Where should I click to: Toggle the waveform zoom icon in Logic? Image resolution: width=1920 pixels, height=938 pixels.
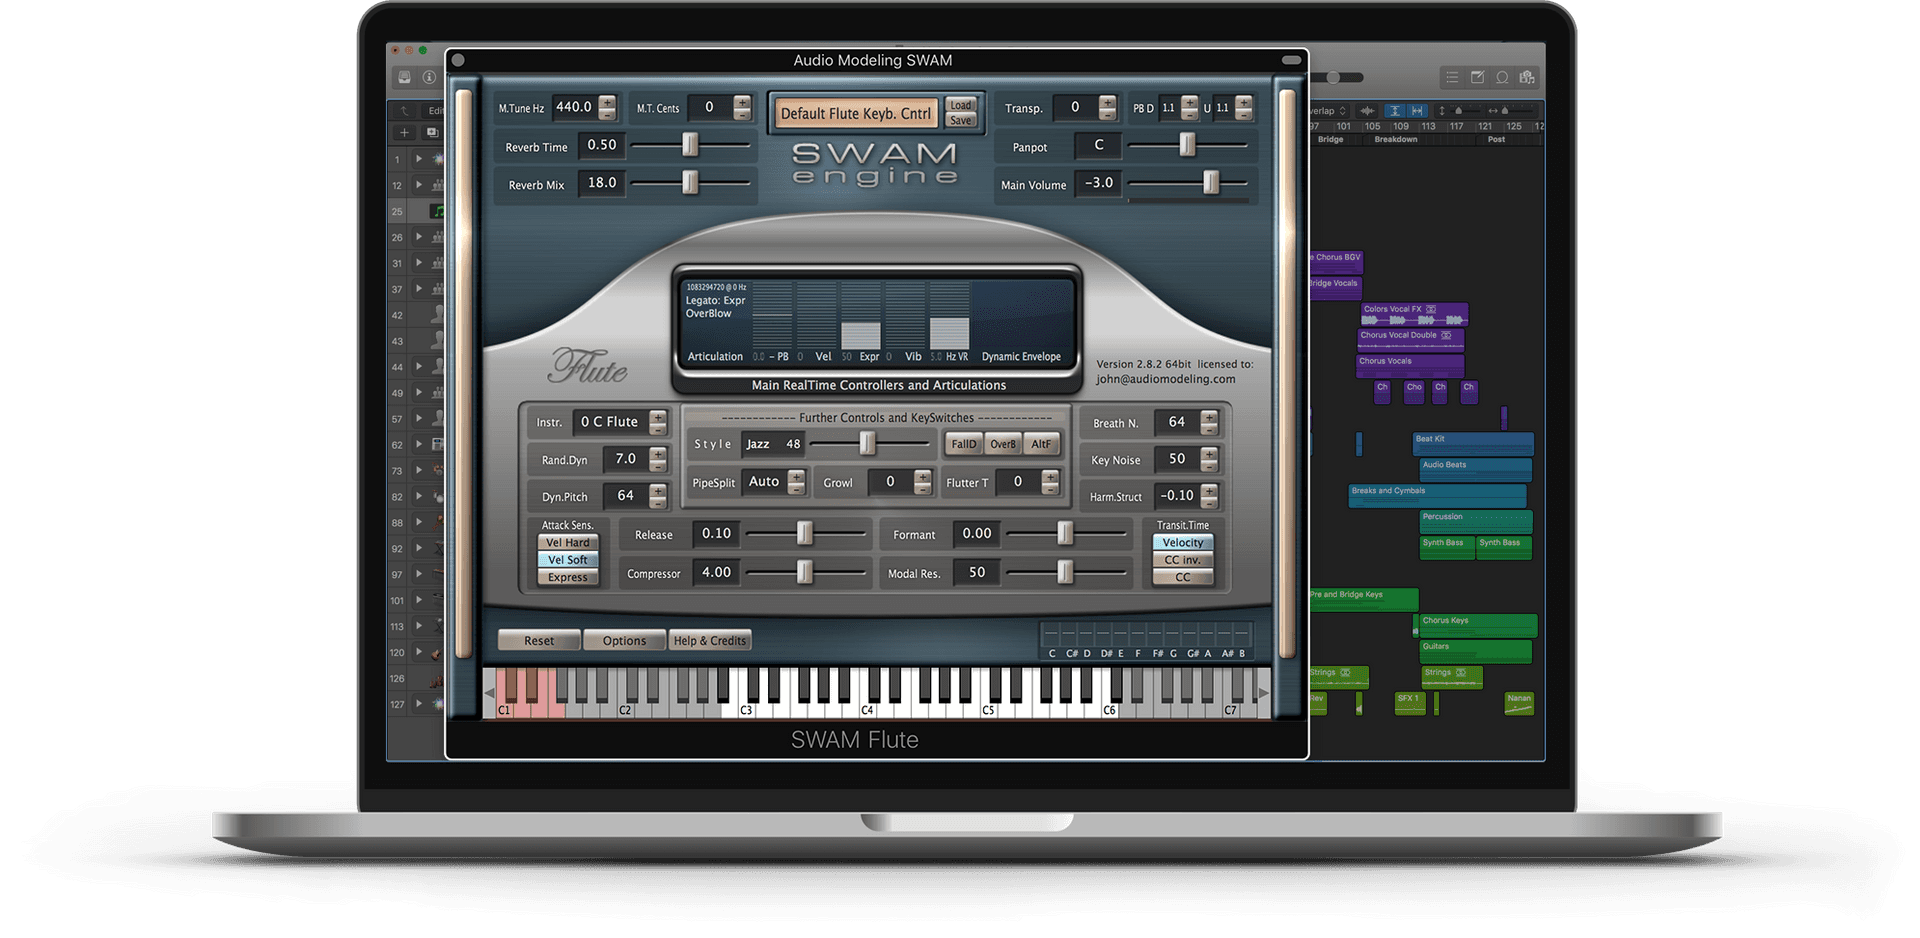coord(1367,111)
